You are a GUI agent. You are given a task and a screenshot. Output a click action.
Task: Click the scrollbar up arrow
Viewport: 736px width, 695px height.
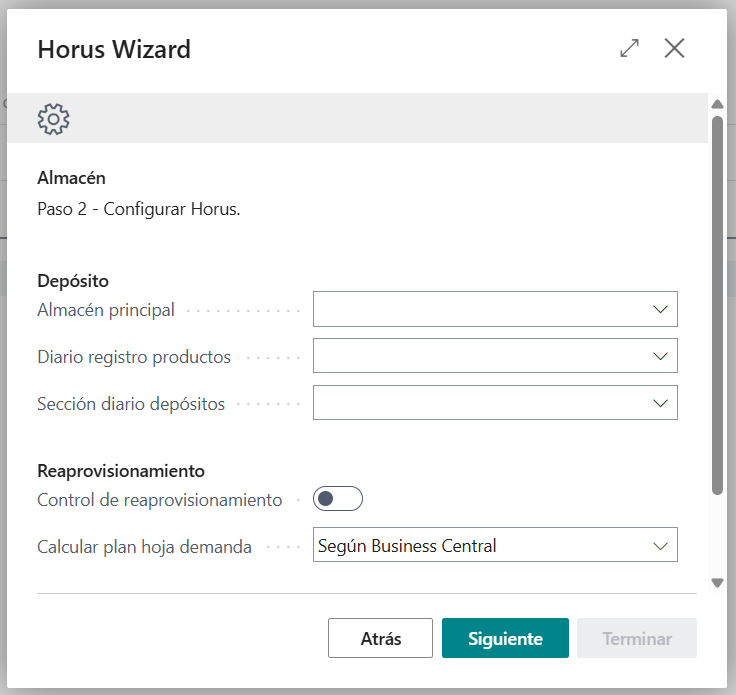[x=717, y=104]
